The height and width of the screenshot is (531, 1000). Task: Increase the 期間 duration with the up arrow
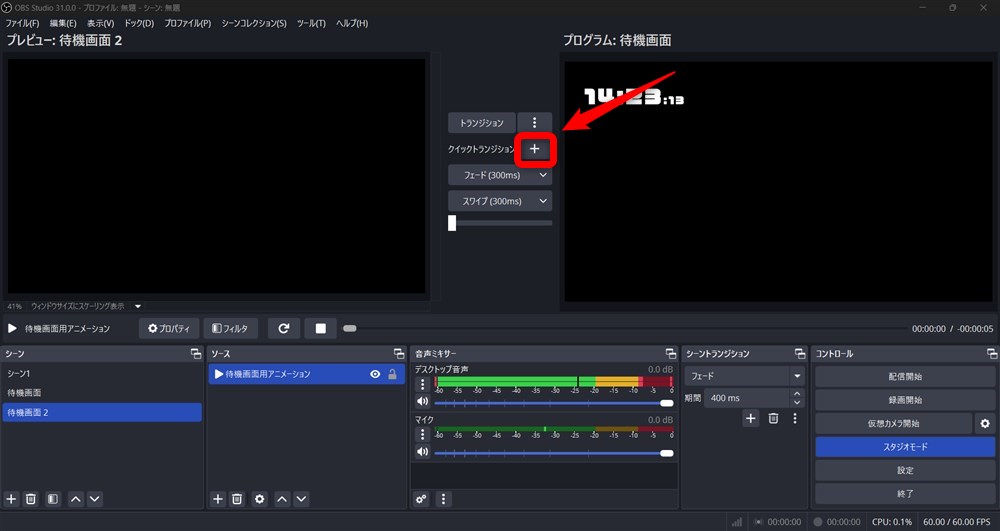[797, 394]
